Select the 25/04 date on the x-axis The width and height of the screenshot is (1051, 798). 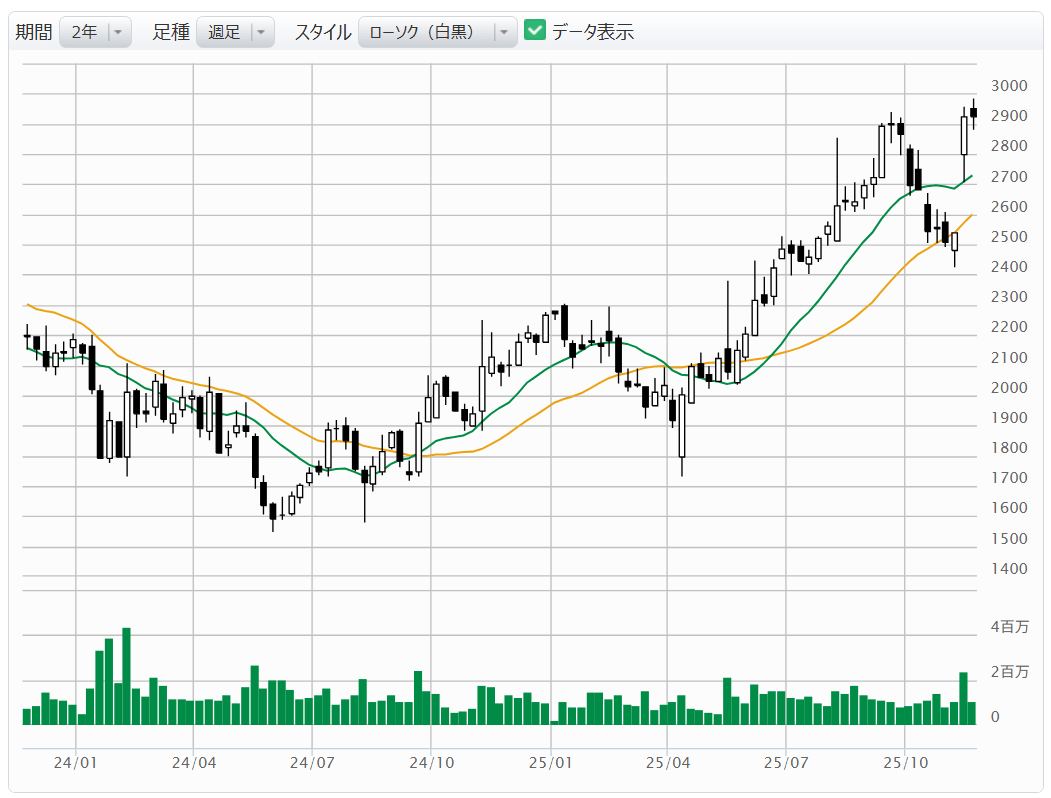coord(667,763)
